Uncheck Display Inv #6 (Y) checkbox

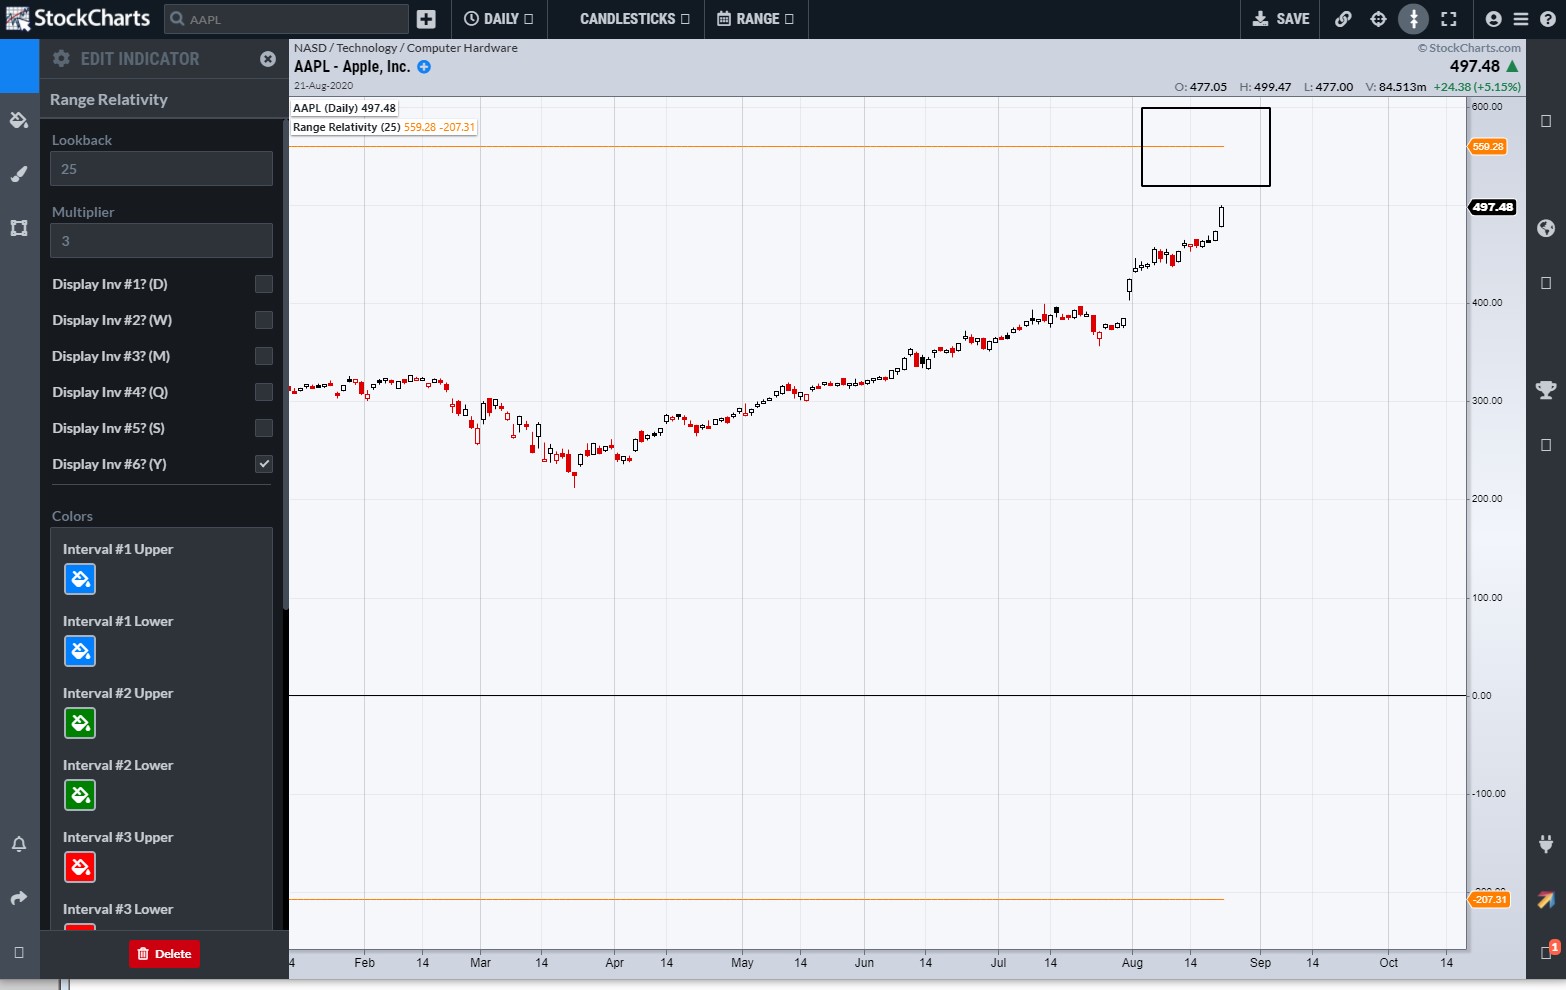(264, 464)
